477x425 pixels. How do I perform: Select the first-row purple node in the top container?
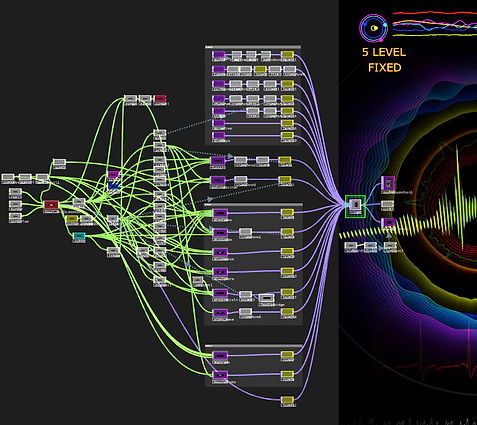(x=219, y=55)
